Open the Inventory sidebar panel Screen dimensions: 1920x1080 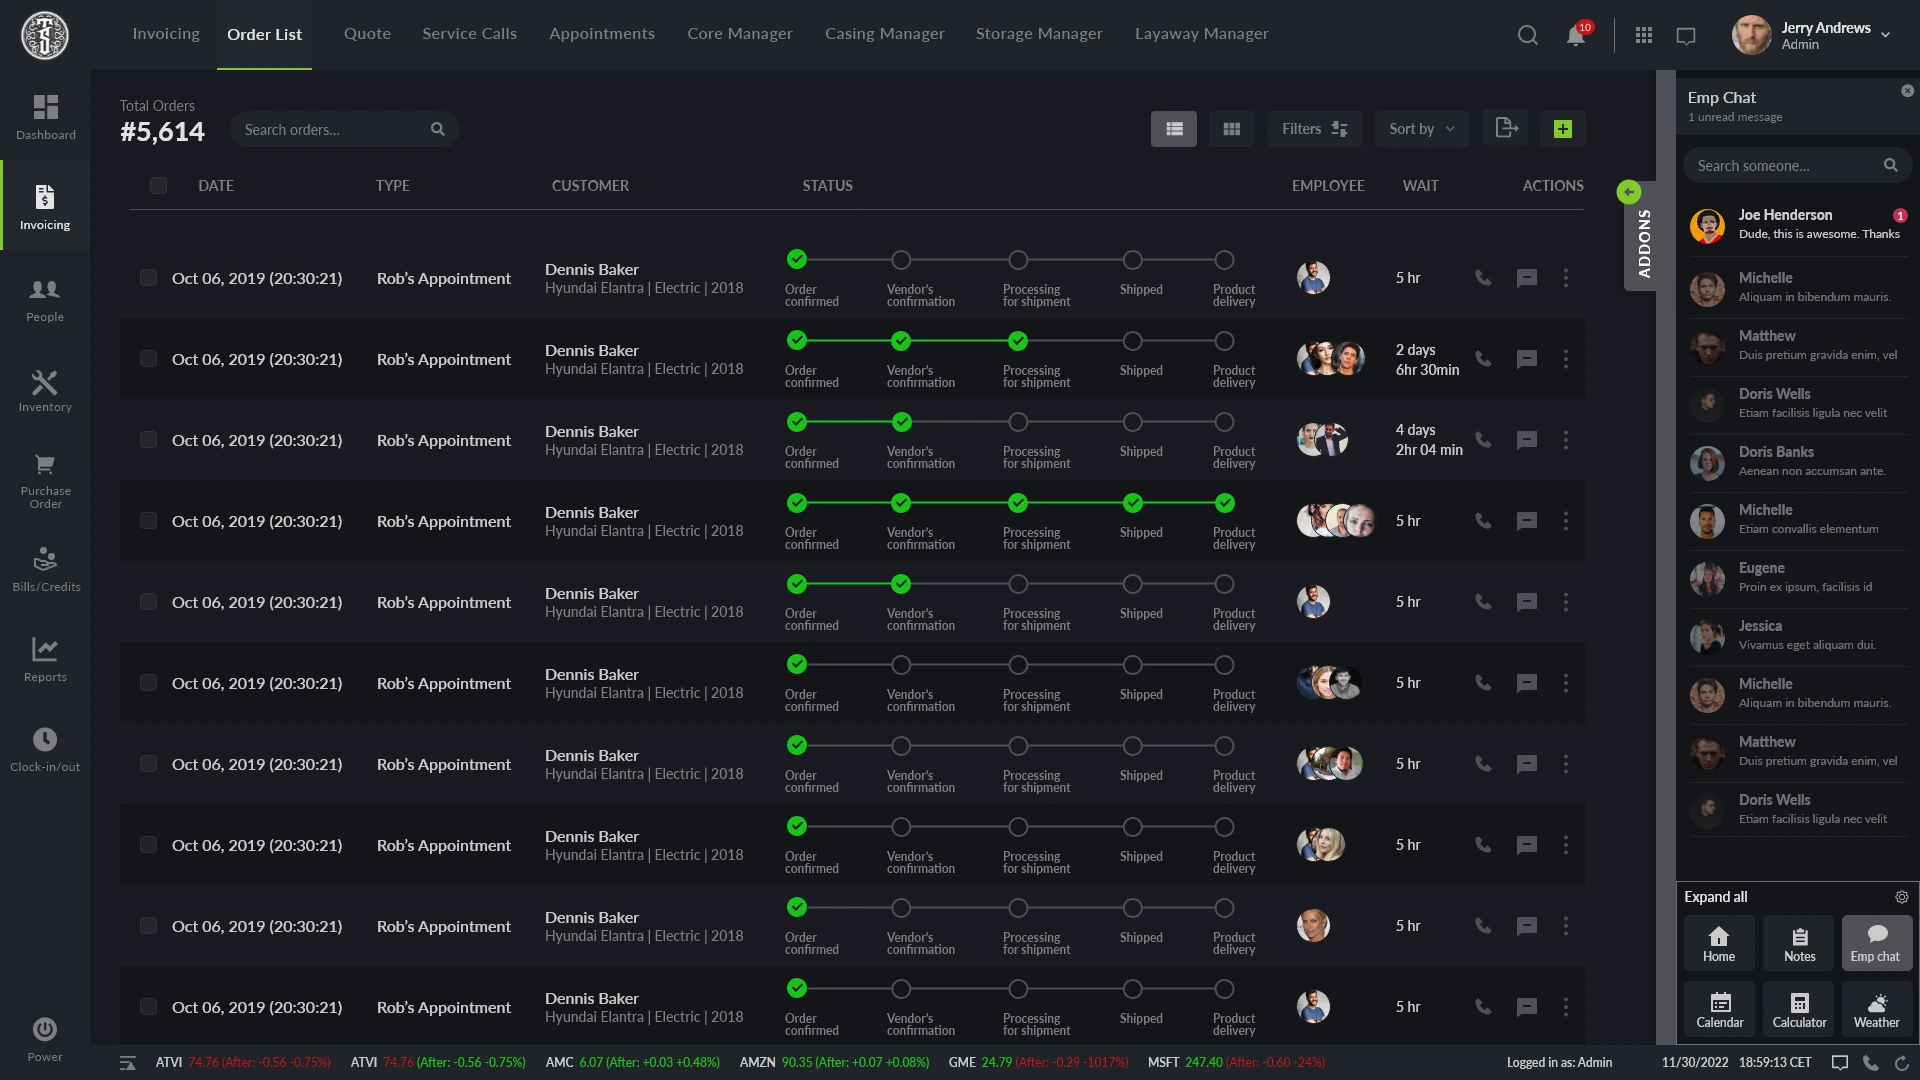[44, 391]
